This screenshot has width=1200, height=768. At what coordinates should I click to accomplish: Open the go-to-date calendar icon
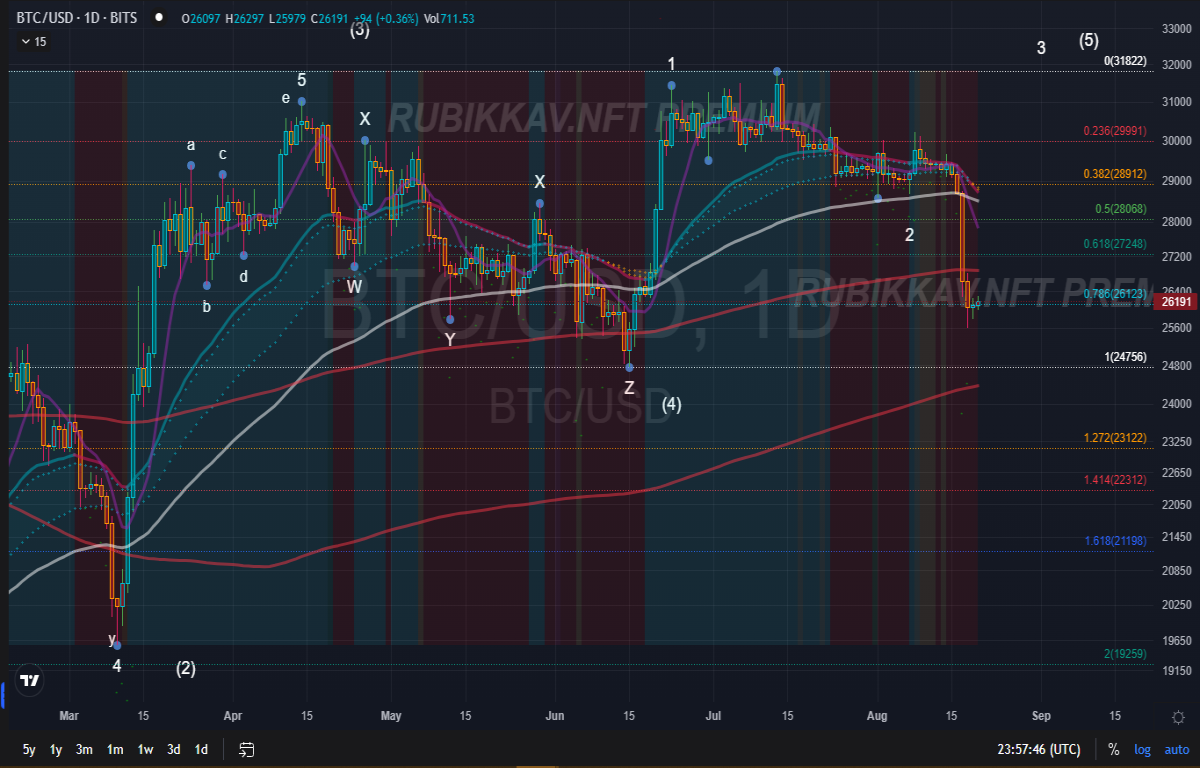click(247, 749)
